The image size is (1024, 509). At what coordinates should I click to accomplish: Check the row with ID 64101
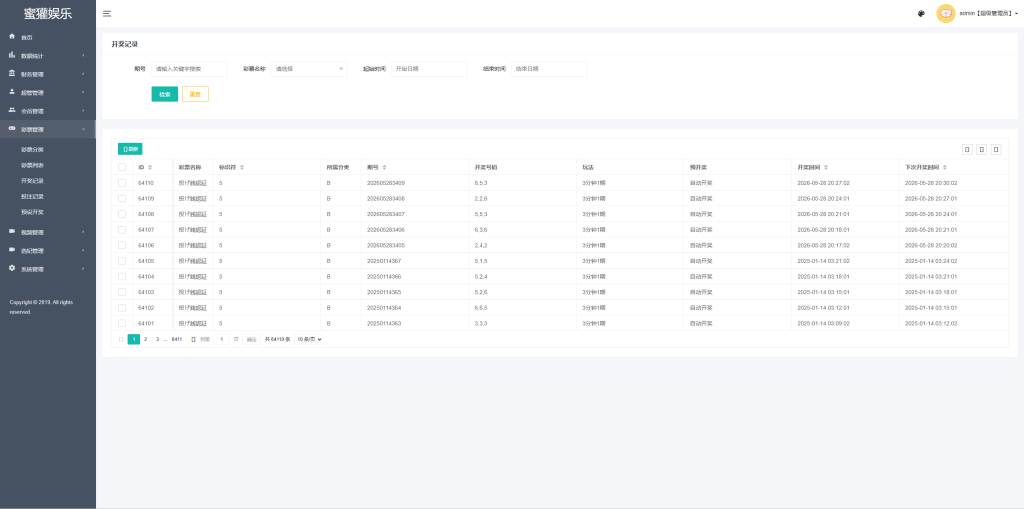(x=121, y=323)
